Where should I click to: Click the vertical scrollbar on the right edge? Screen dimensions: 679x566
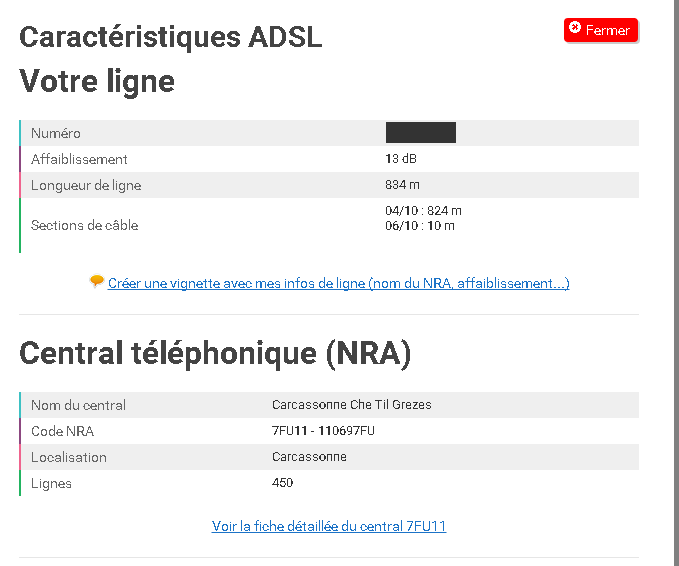click(673, 283)
